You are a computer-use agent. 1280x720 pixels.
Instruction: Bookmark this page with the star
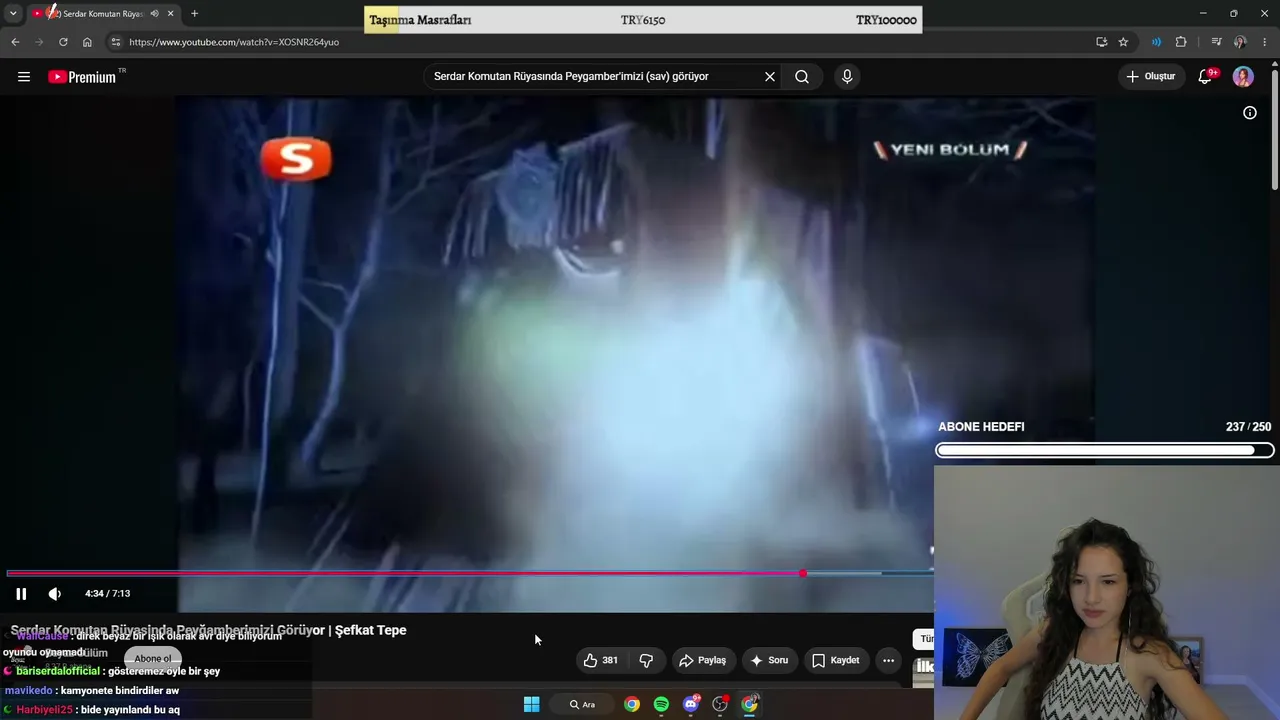point(1123,42)
